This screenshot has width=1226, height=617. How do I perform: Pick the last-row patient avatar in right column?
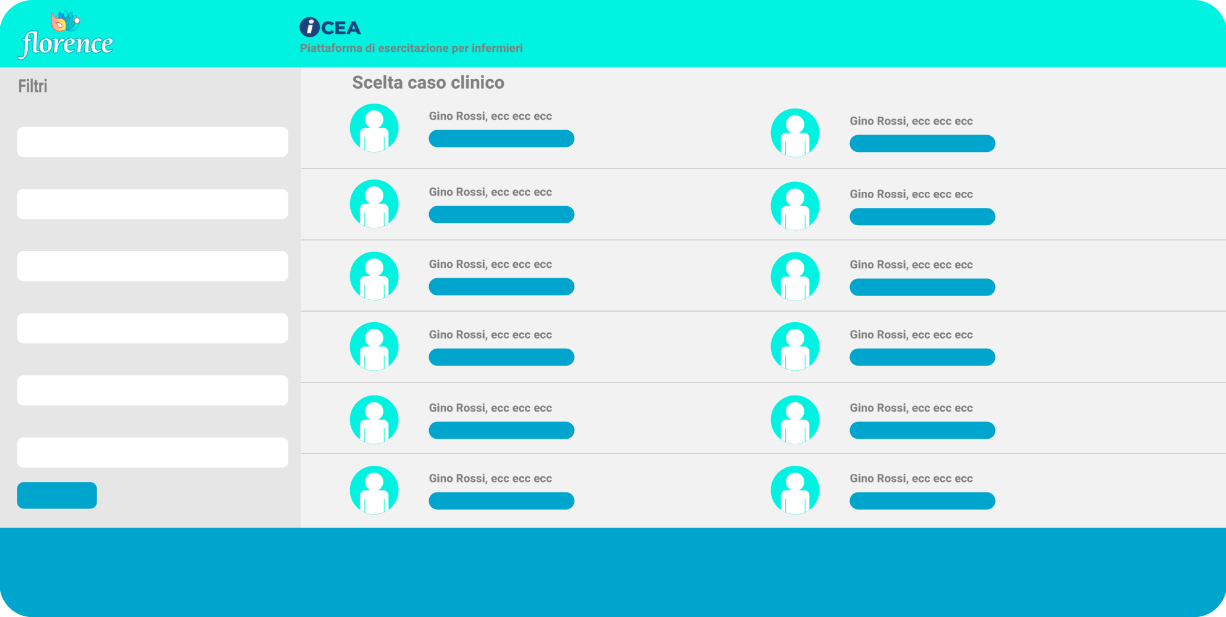(795, 490)
